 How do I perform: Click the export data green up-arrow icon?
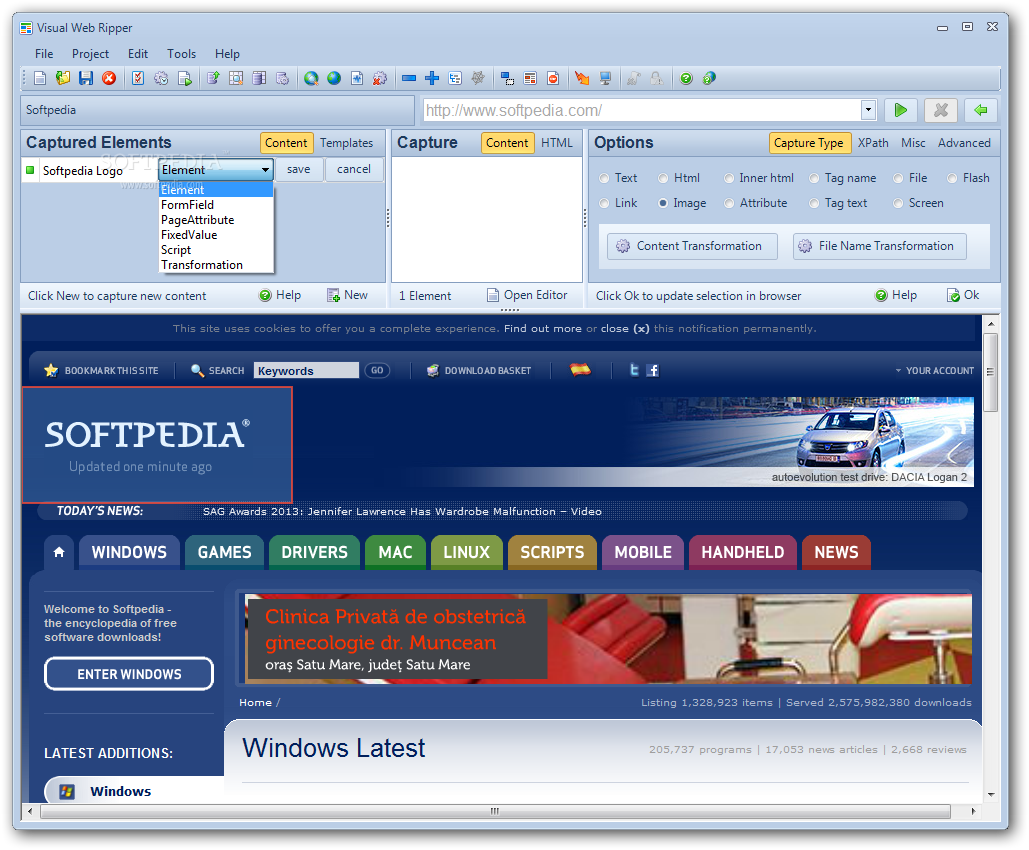tap(213, 78)
